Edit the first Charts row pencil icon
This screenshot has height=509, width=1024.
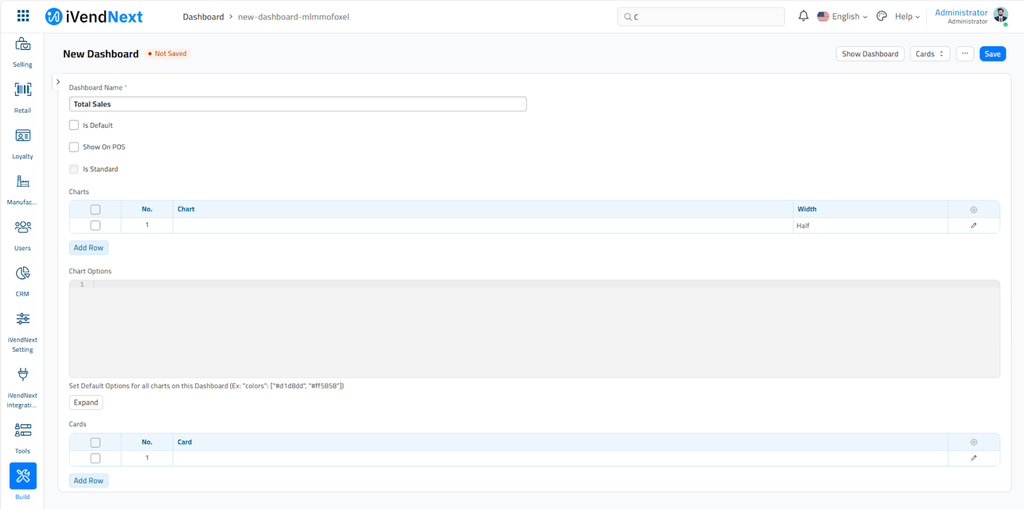click(973, 226)
